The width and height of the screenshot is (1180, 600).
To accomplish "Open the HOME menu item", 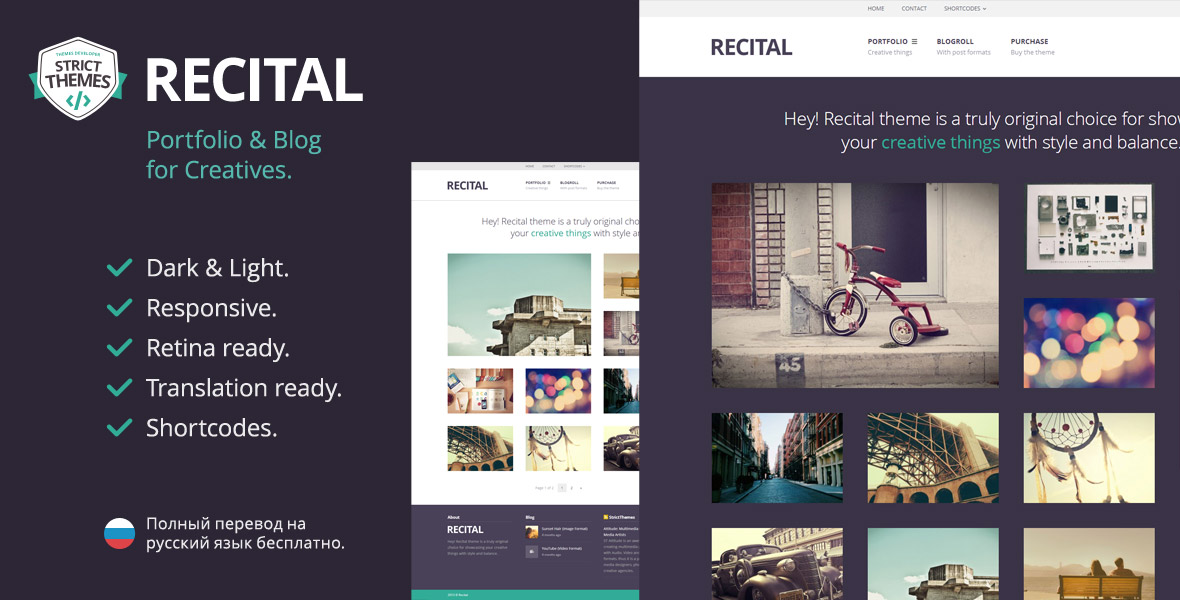I will (876, 8).
